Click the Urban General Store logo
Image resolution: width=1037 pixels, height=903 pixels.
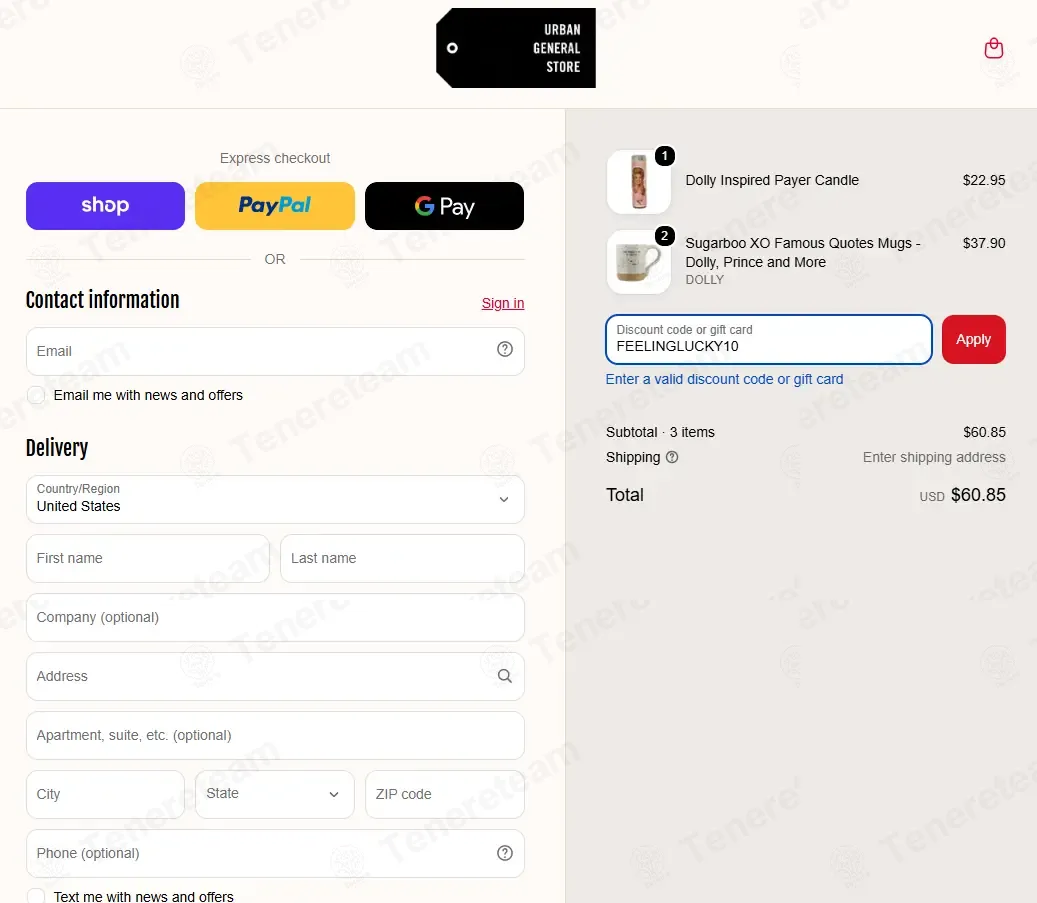(516, 48)
